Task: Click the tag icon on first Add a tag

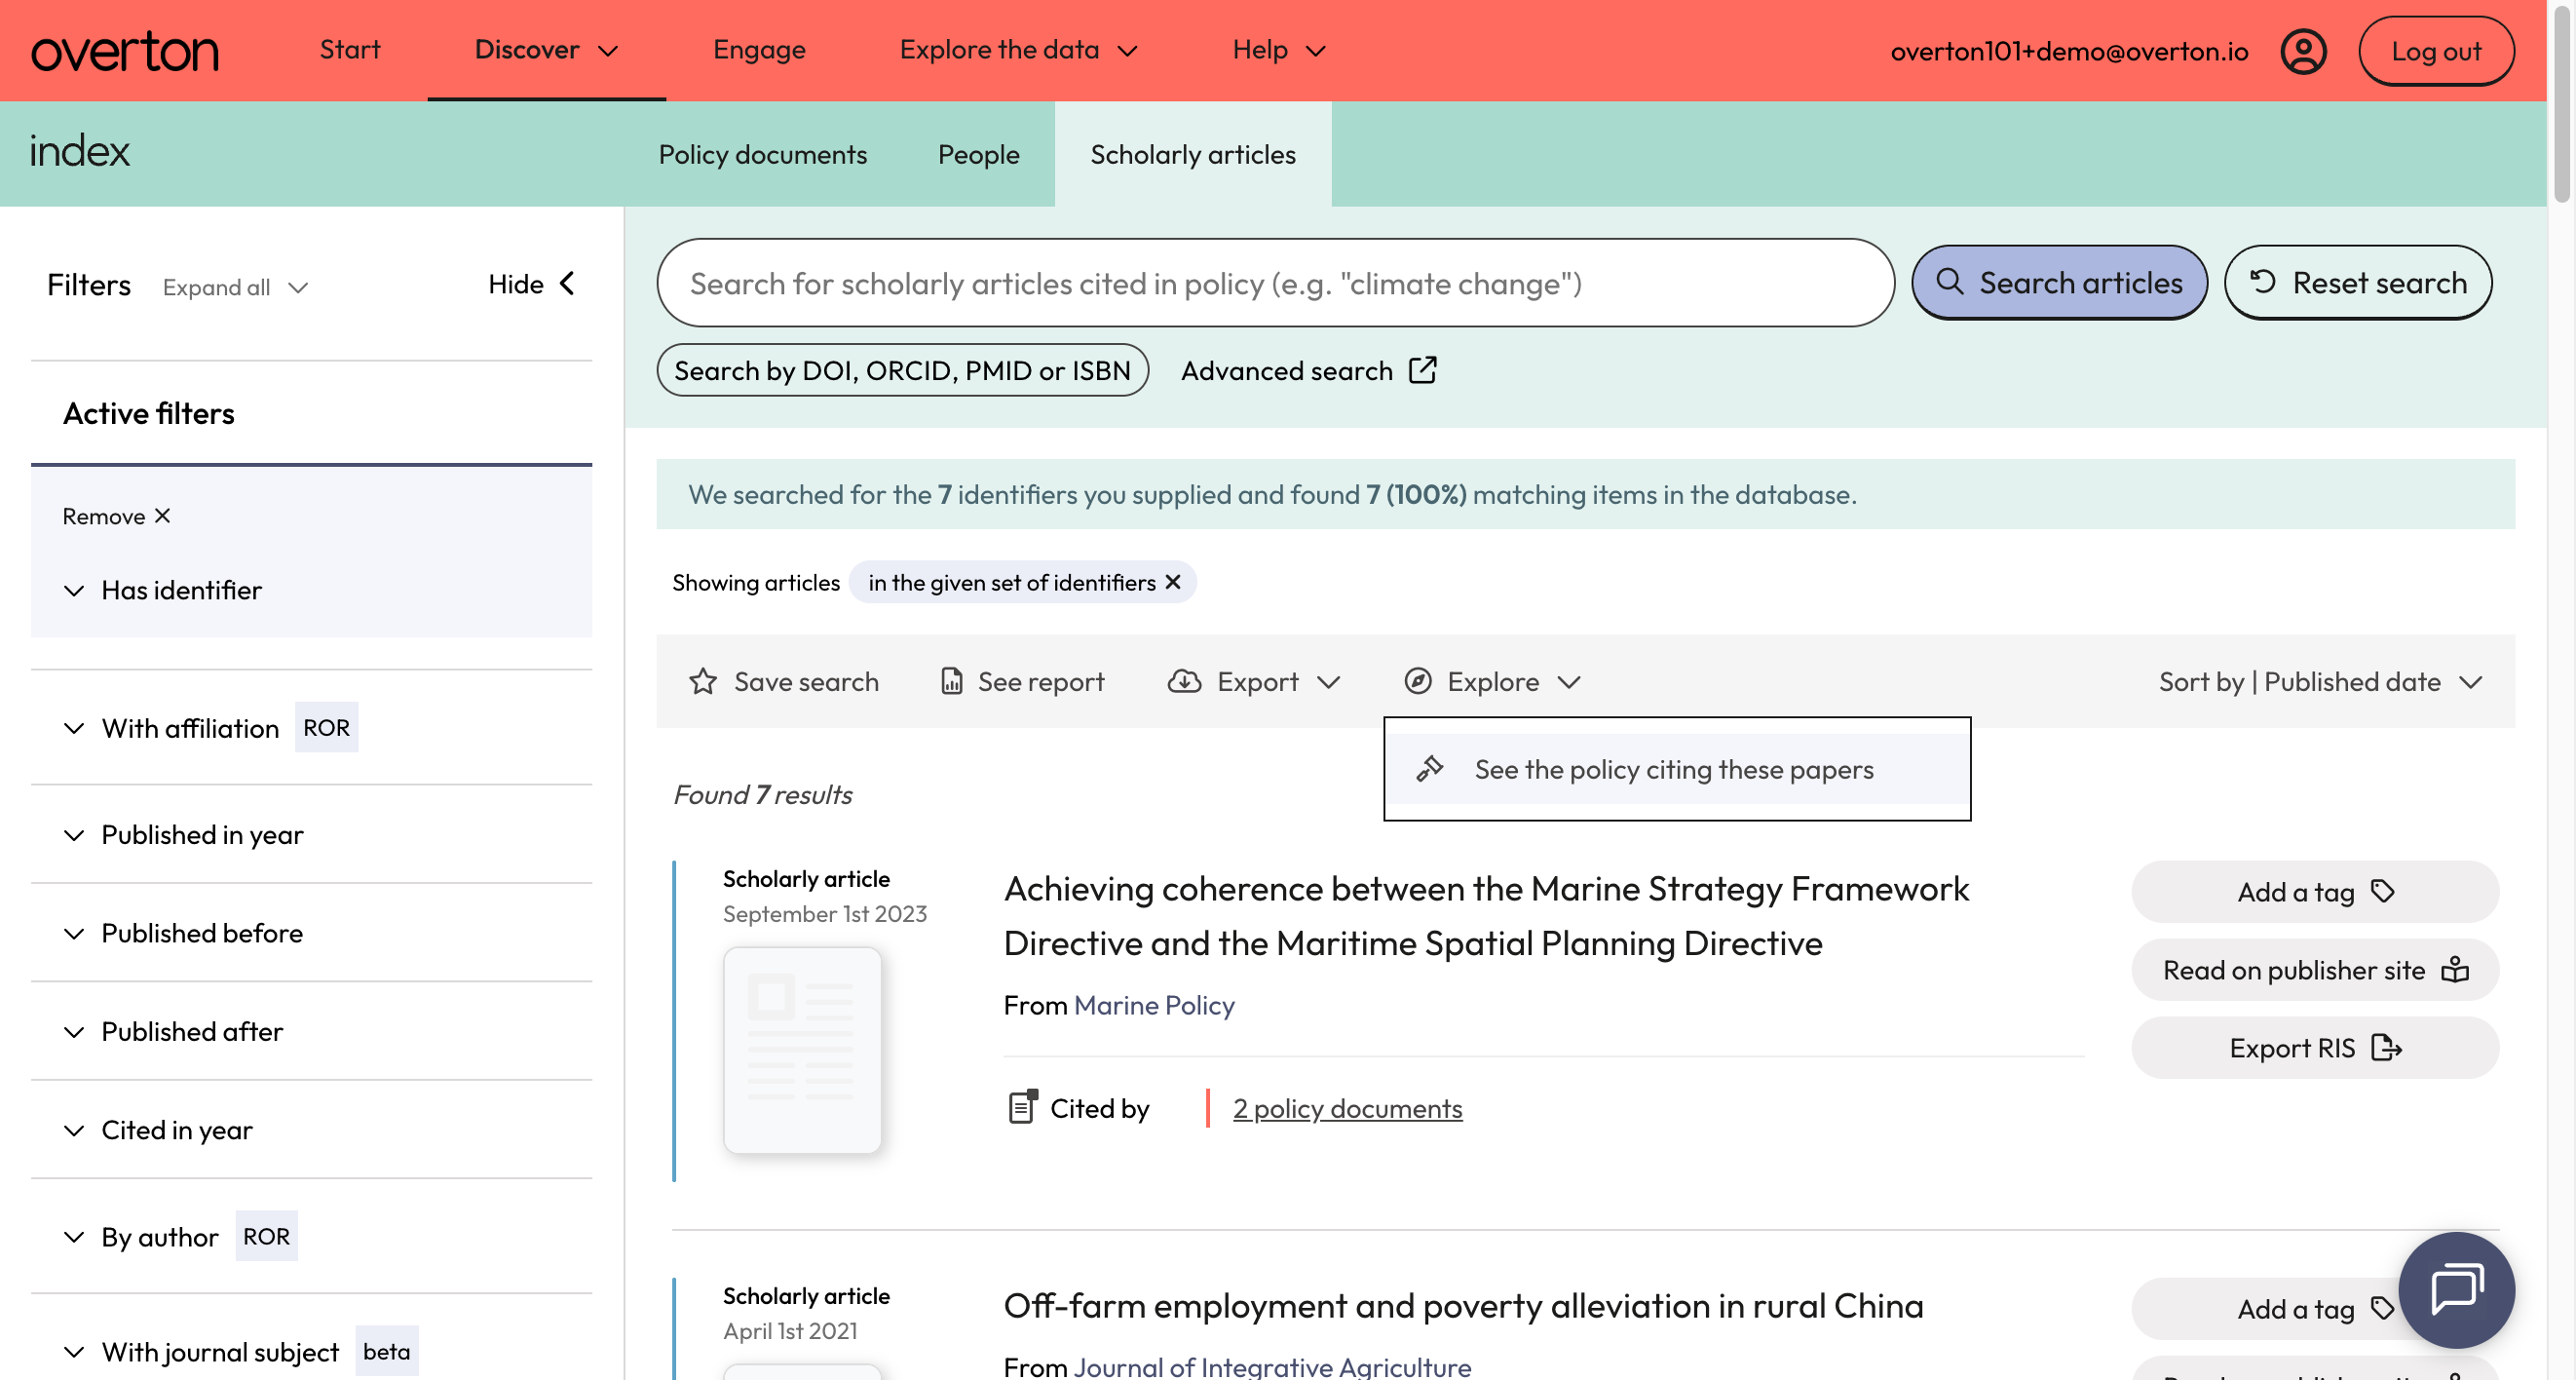Action: click(x=2382, y=891)
